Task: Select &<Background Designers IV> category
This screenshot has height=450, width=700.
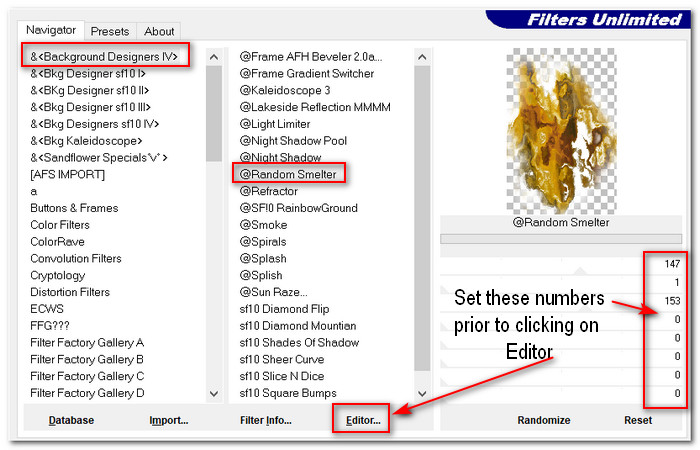Action: (x=104, y=57)
